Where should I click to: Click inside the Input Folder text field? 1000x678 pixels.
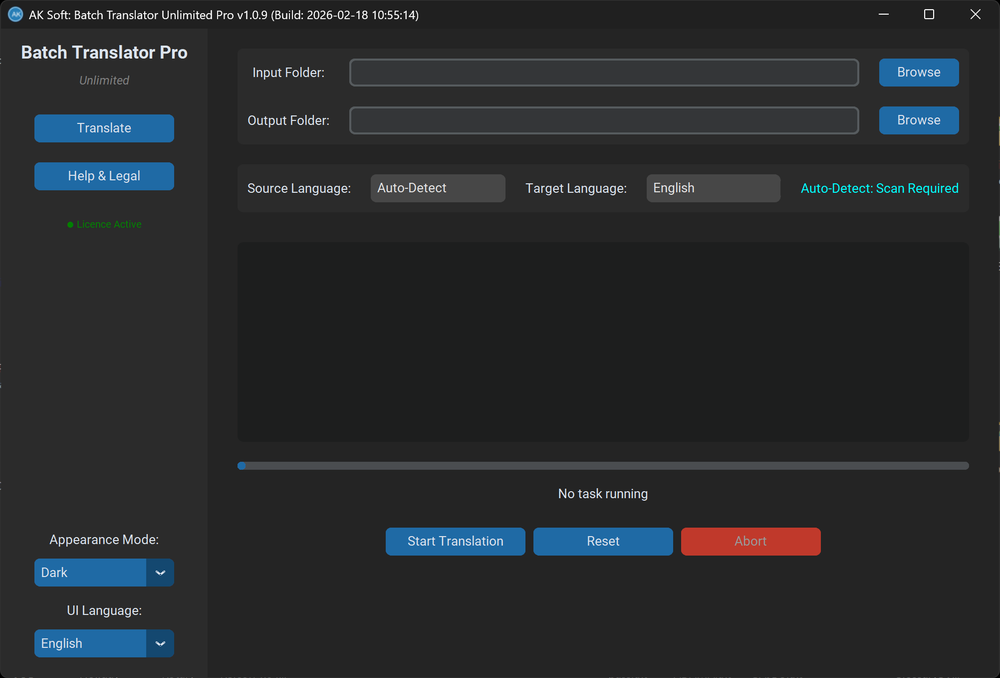click(x=603, y=72)
